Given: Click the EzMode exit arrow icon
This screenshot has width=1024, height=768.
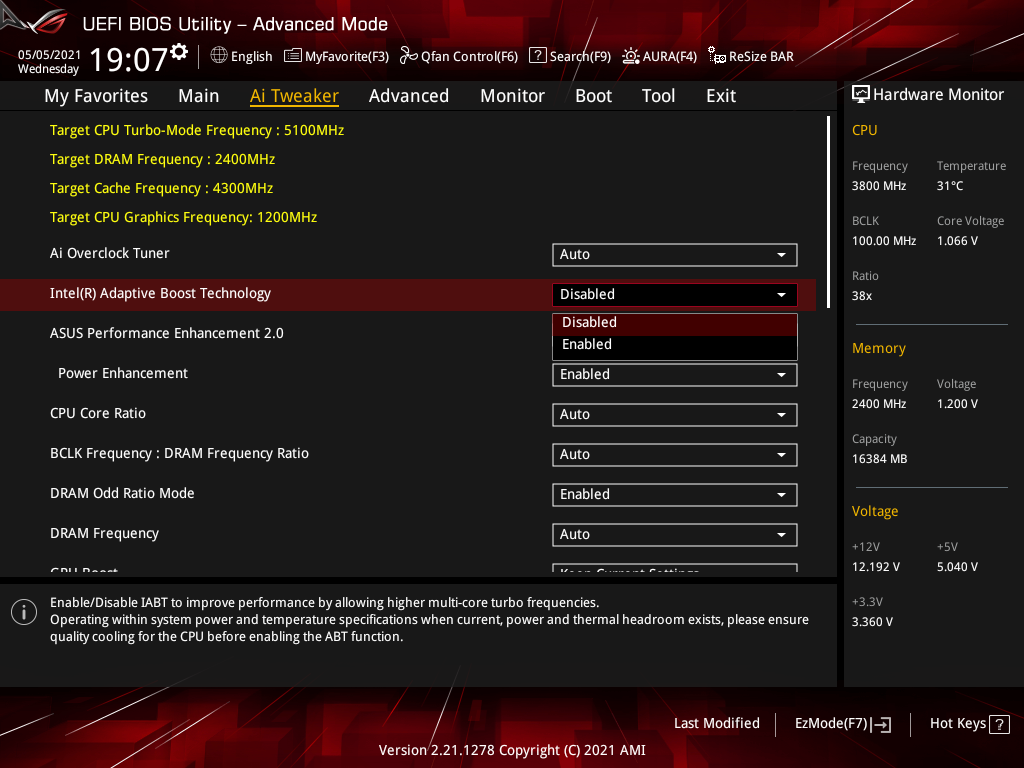Looking at the screenshot, I should point(881,724).
